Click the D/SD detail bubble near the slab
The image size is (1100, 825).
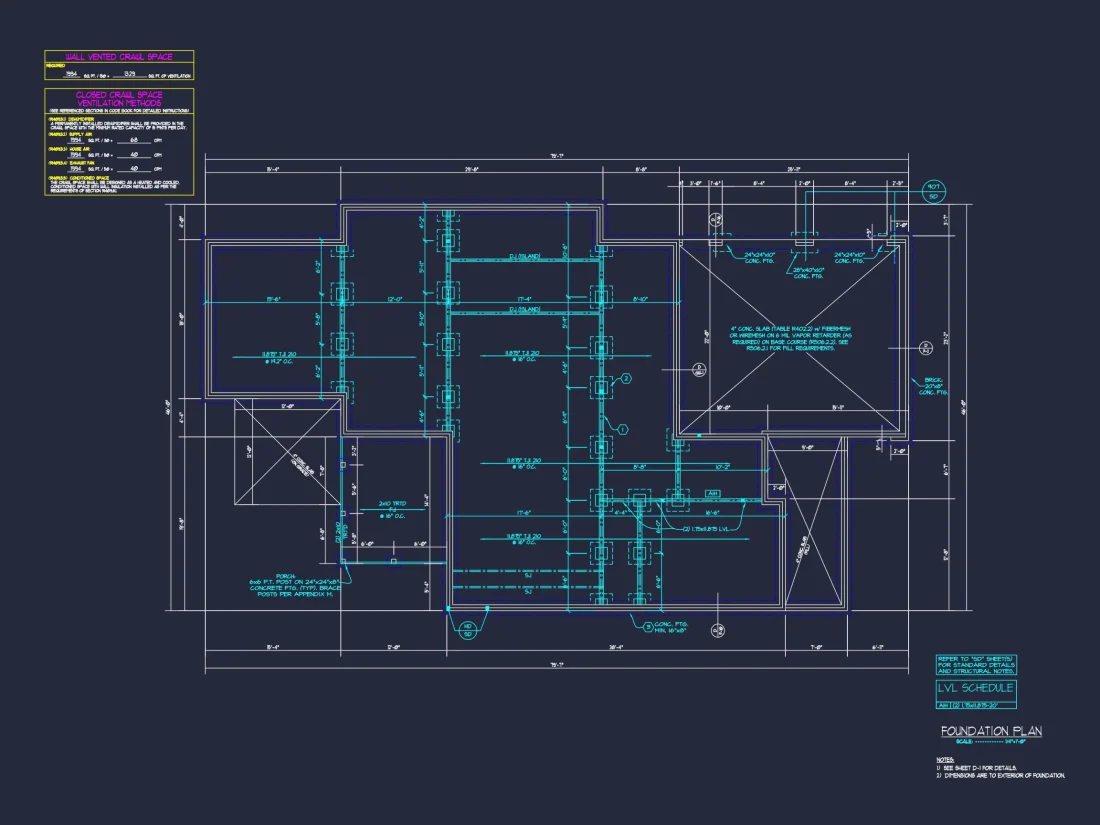point(698,369)
